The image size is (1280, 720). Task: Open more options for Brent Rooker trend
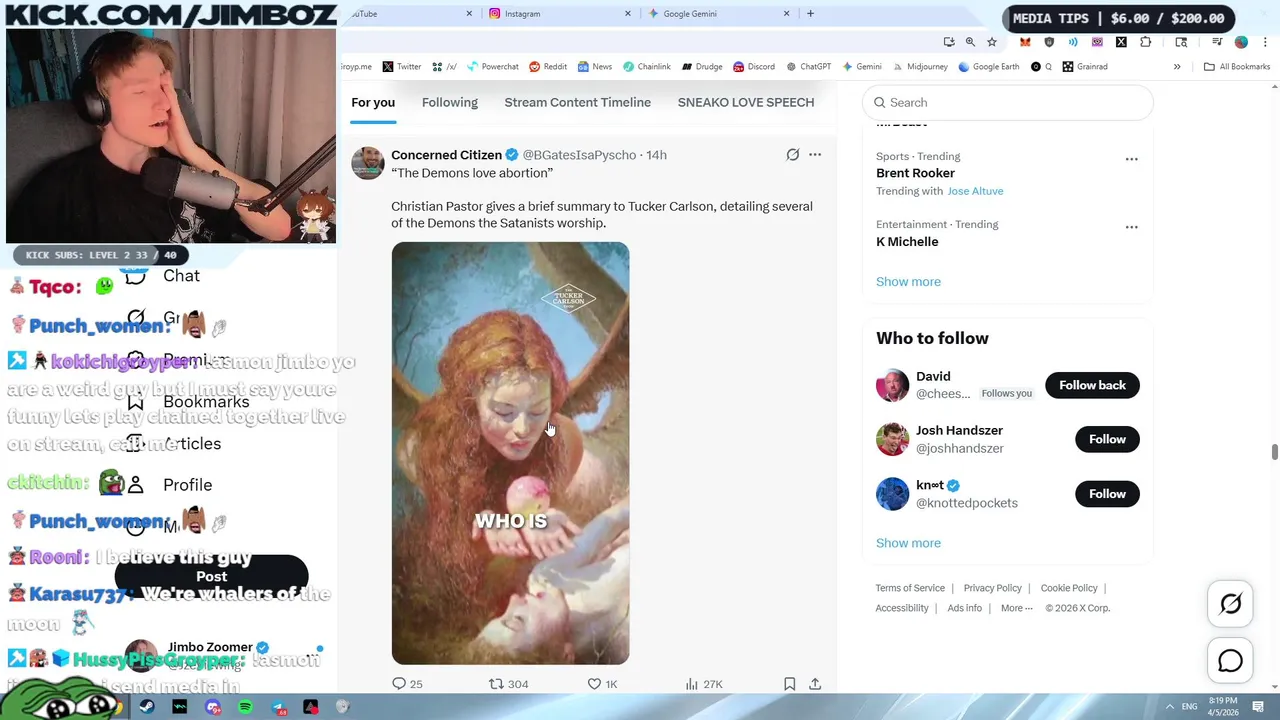tap(1131, 159)
